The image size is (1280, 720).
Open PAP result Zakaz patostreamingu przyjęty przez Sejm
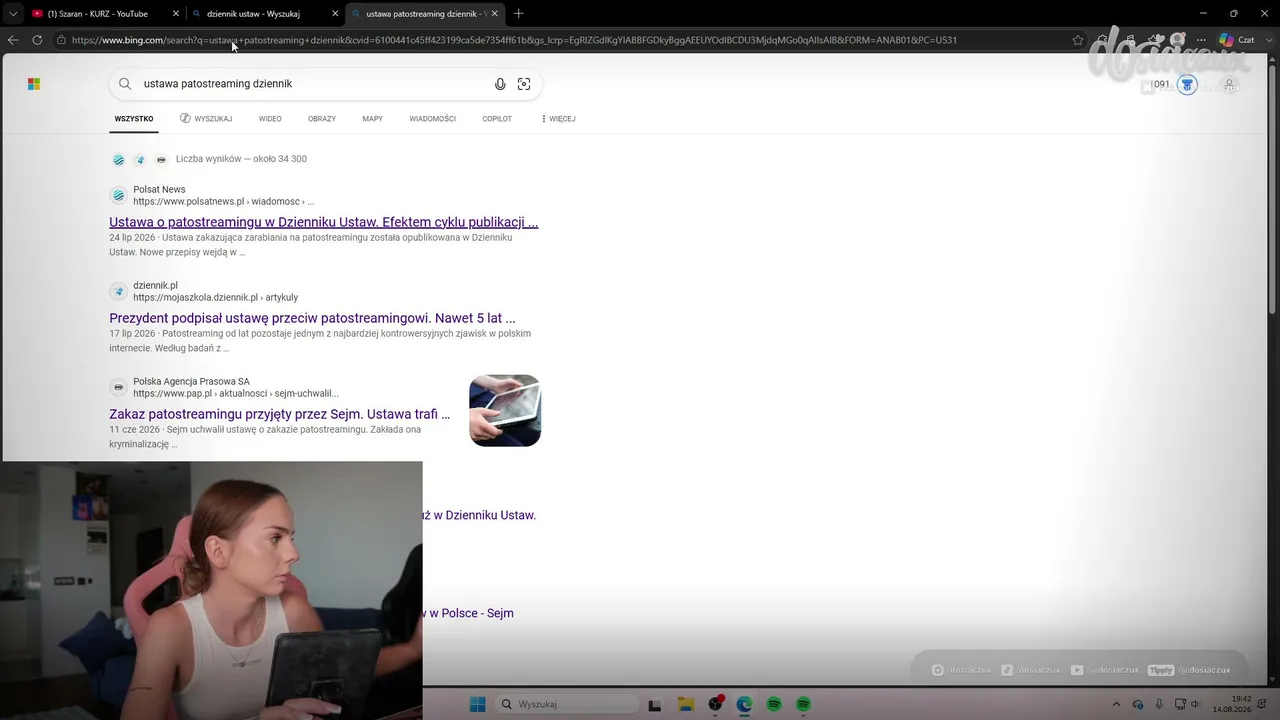pos(280,414)
